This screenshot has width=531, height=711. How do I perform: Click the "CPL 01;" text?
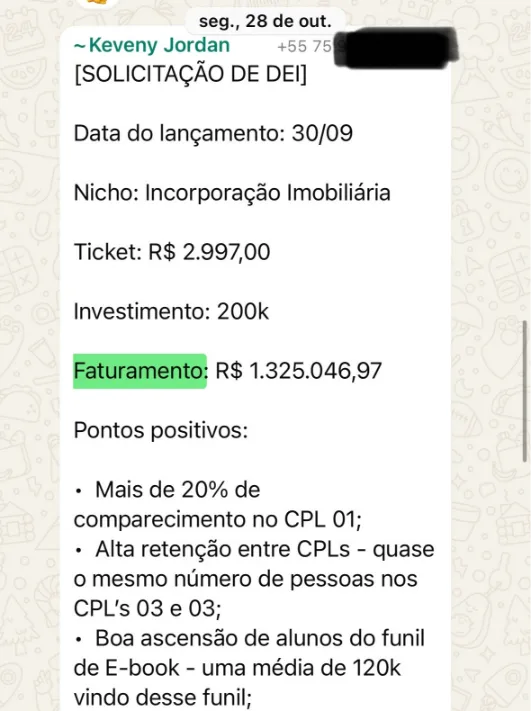(x=323, y=520)
